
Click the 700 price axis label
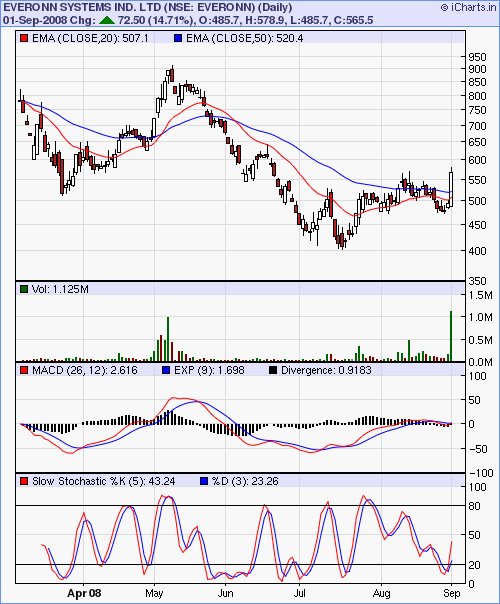[x=477, y=126]
